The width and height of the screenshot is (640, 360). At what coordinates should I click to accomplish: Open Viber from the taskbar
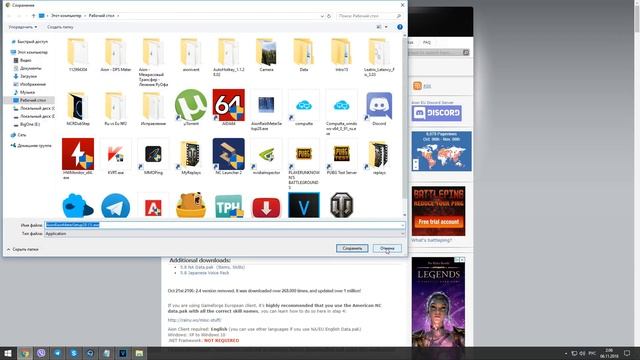pyautogui.click(x=41, y=353)
